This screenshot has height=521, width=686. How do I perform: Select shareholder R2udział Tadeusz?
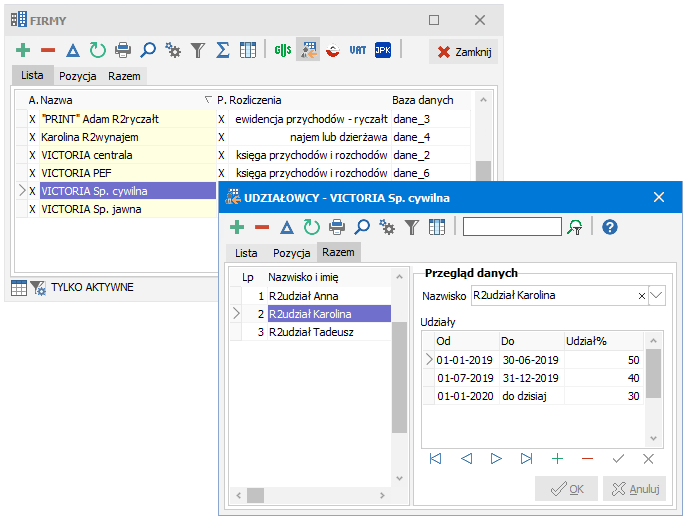click(311, 332)
